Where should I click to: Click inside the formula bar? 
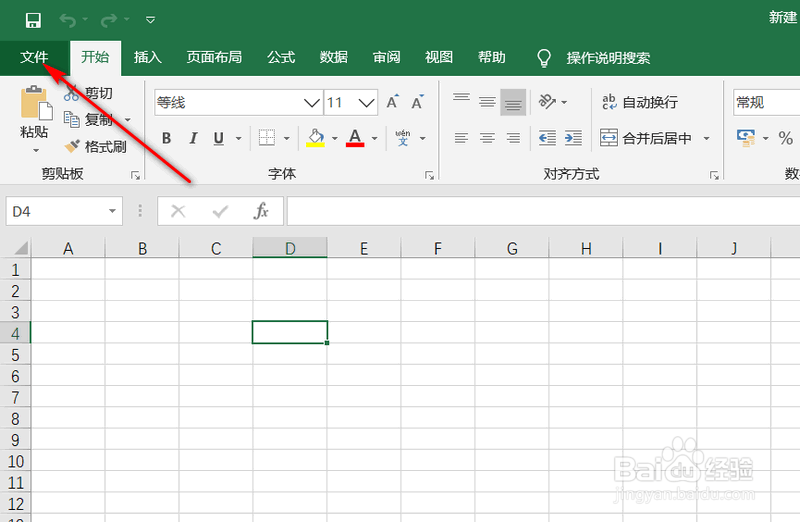tap(543, 211)
